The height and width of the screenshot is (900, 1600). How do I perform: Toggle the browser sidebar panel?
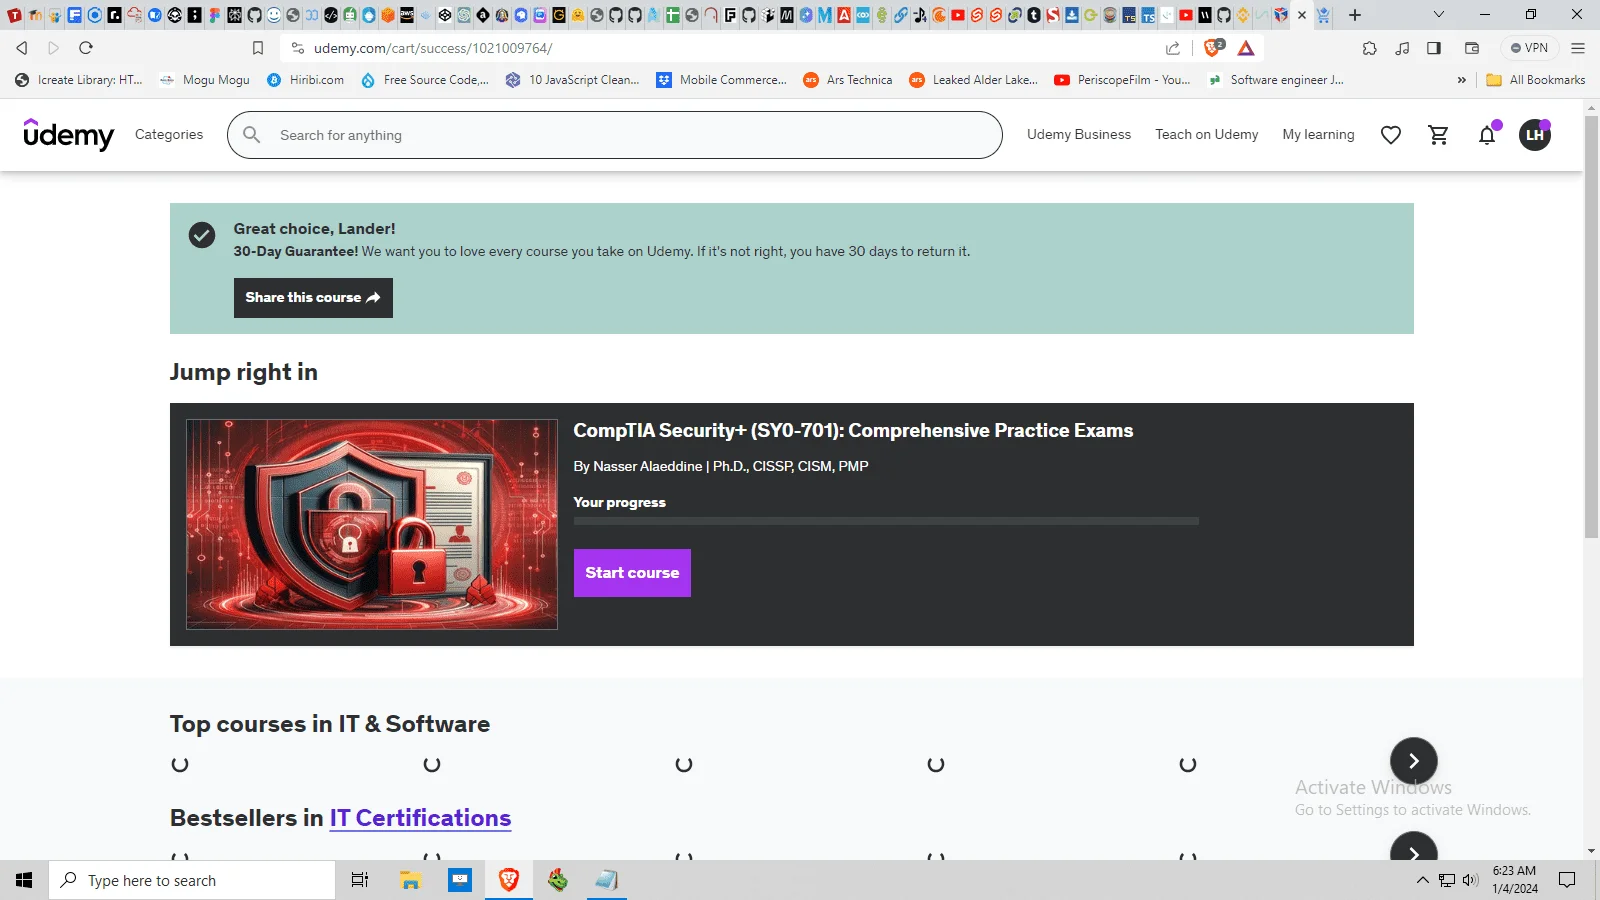(x=1434, y=48)
